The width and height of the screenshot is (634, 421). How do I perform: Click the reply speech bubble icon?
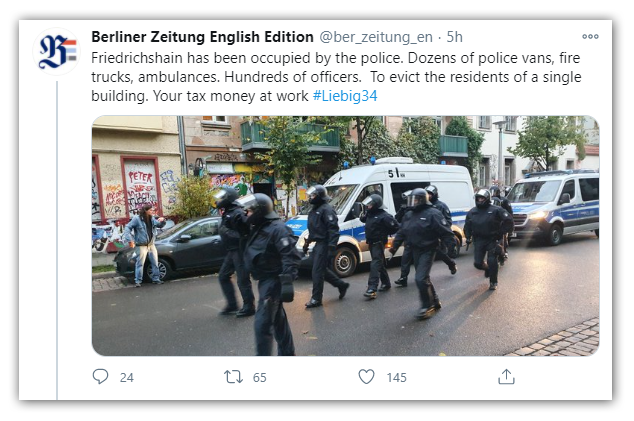pos(100,377)
